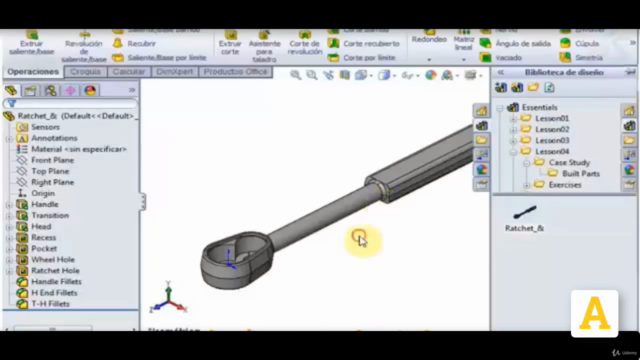Select the Pocket feature
640x360 pixels.
coord(44,248)
